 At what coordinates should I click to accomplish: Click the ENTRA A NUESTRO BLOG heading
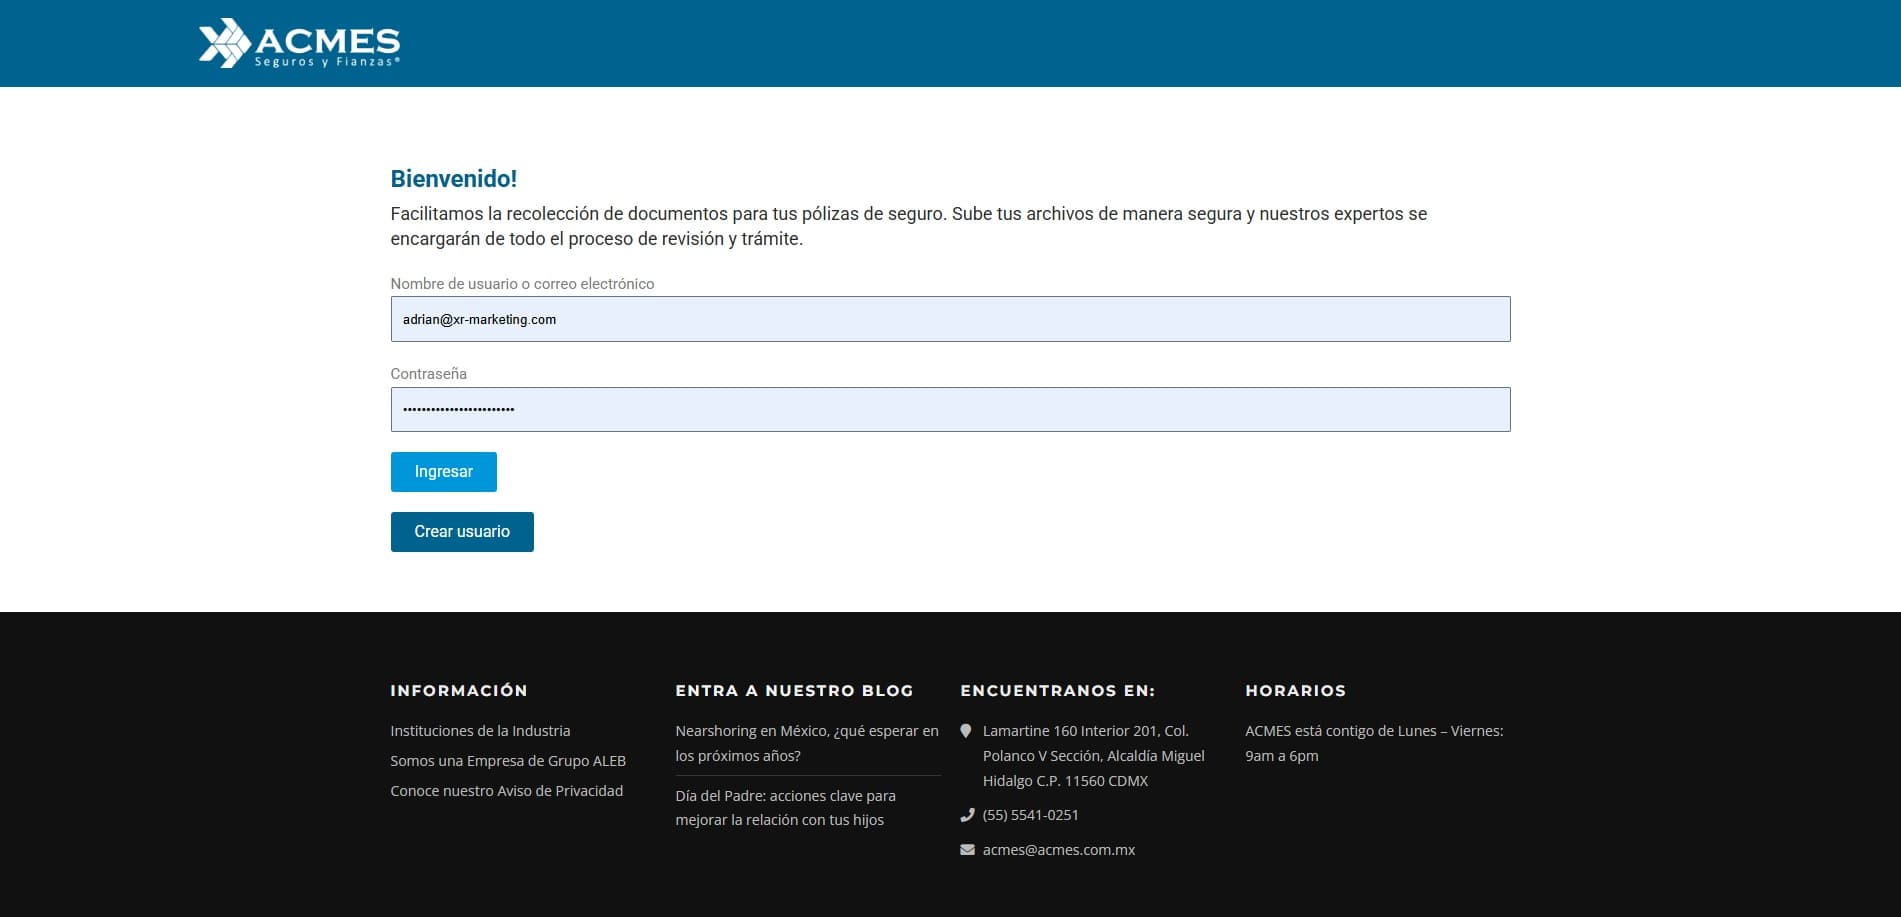[794, 691]
